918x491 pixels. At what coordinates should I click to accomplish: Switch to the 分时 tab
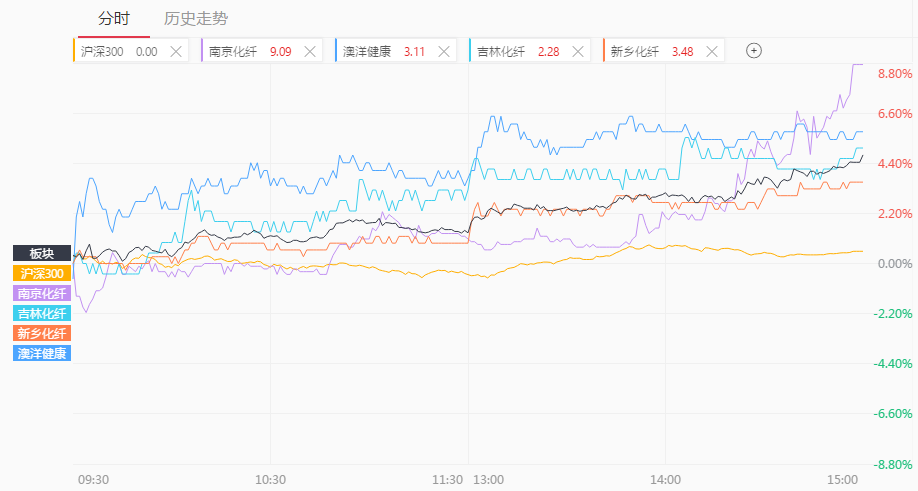coord(114,19)
